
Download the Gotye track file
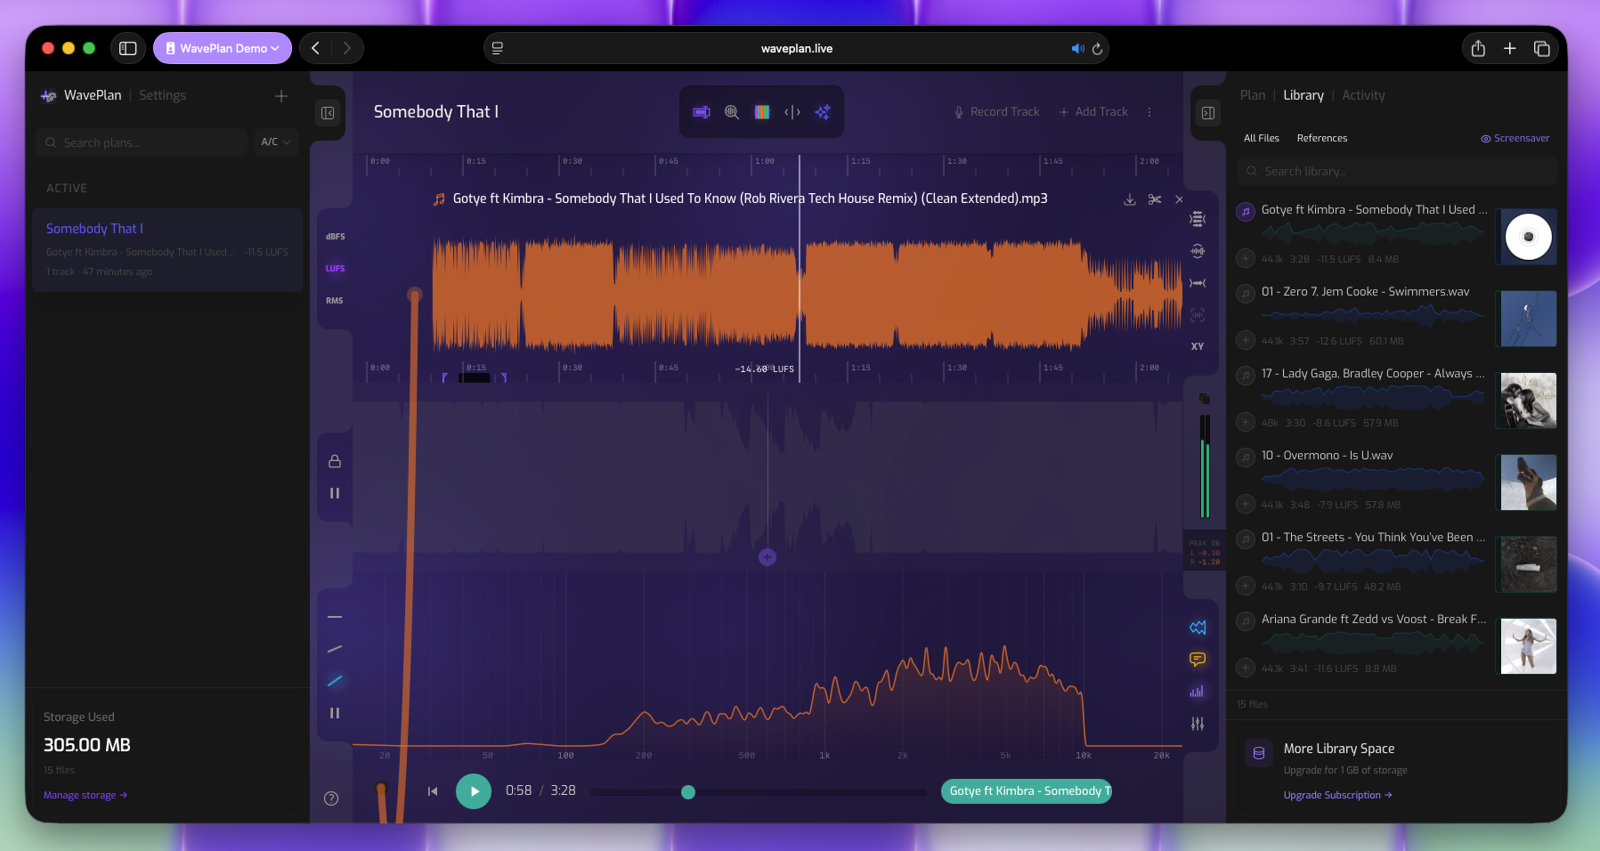(1129, 199)
